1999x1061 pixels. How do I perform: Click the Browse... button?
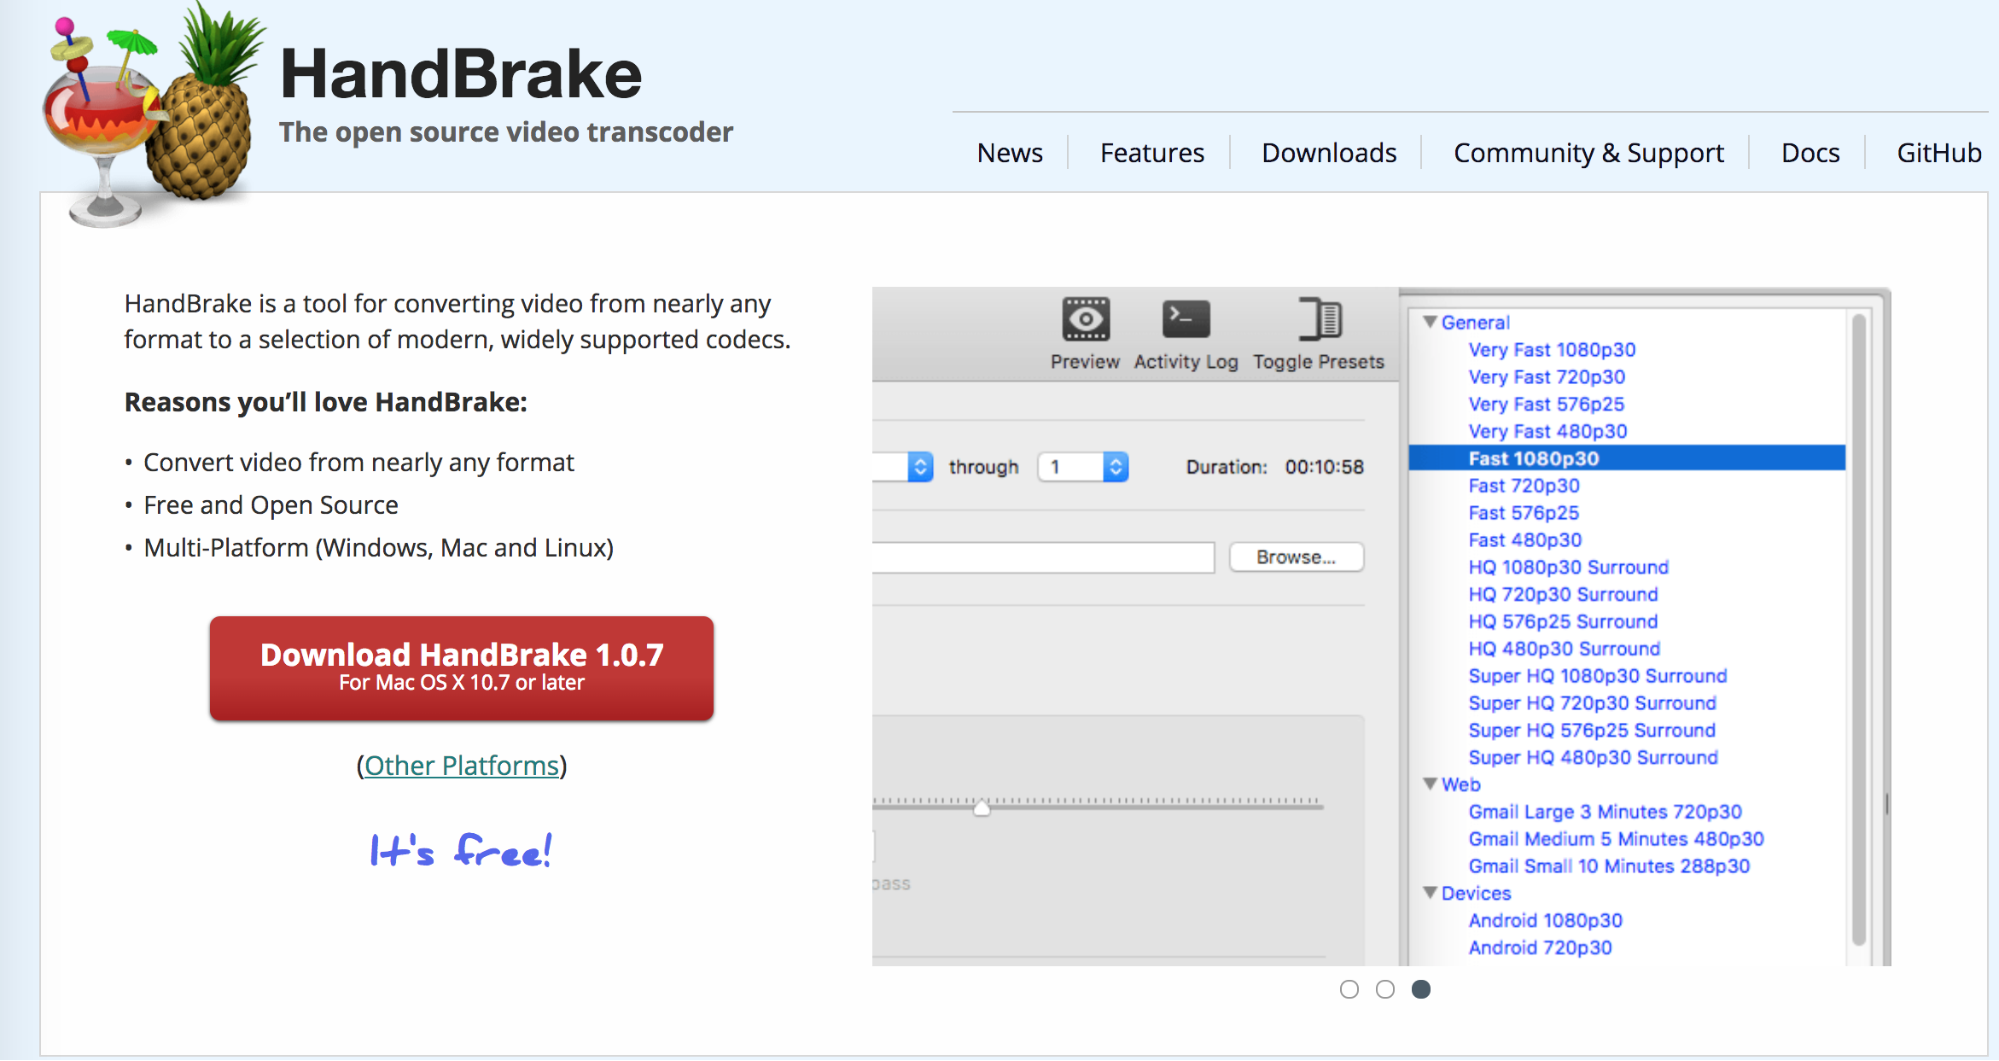1296,557
